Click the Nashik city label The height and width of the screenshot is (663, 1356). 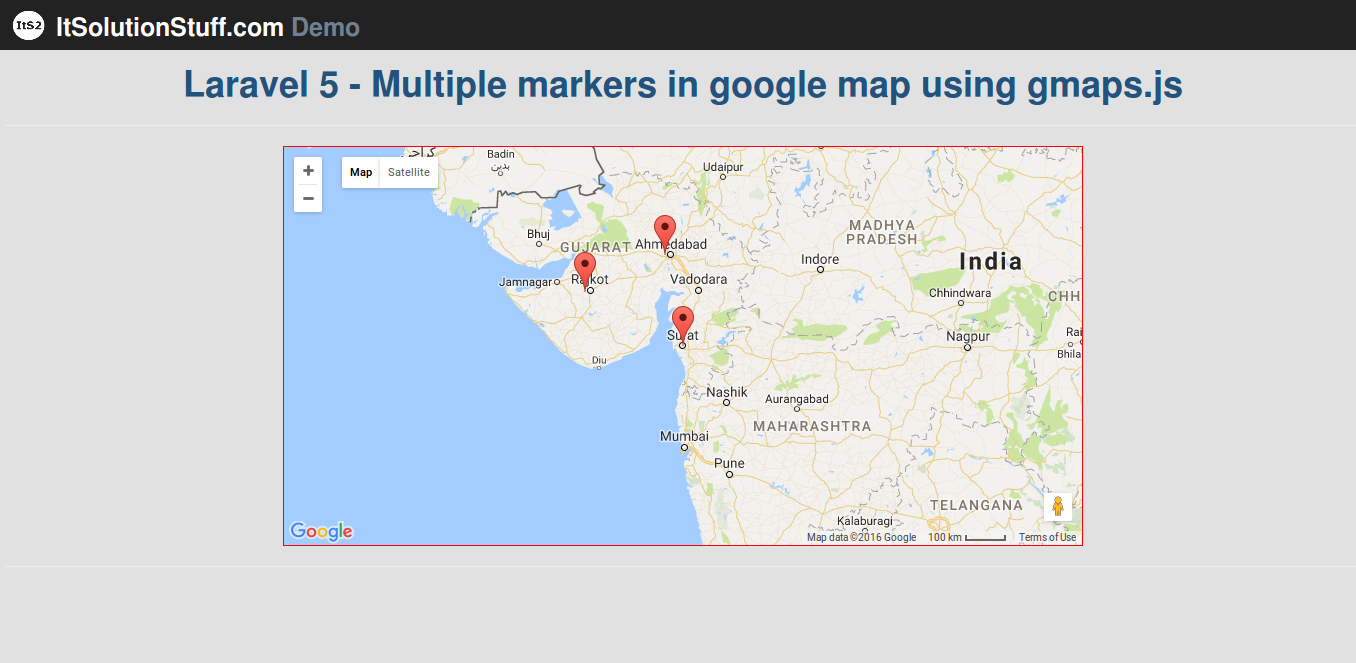tap(727, 392)
